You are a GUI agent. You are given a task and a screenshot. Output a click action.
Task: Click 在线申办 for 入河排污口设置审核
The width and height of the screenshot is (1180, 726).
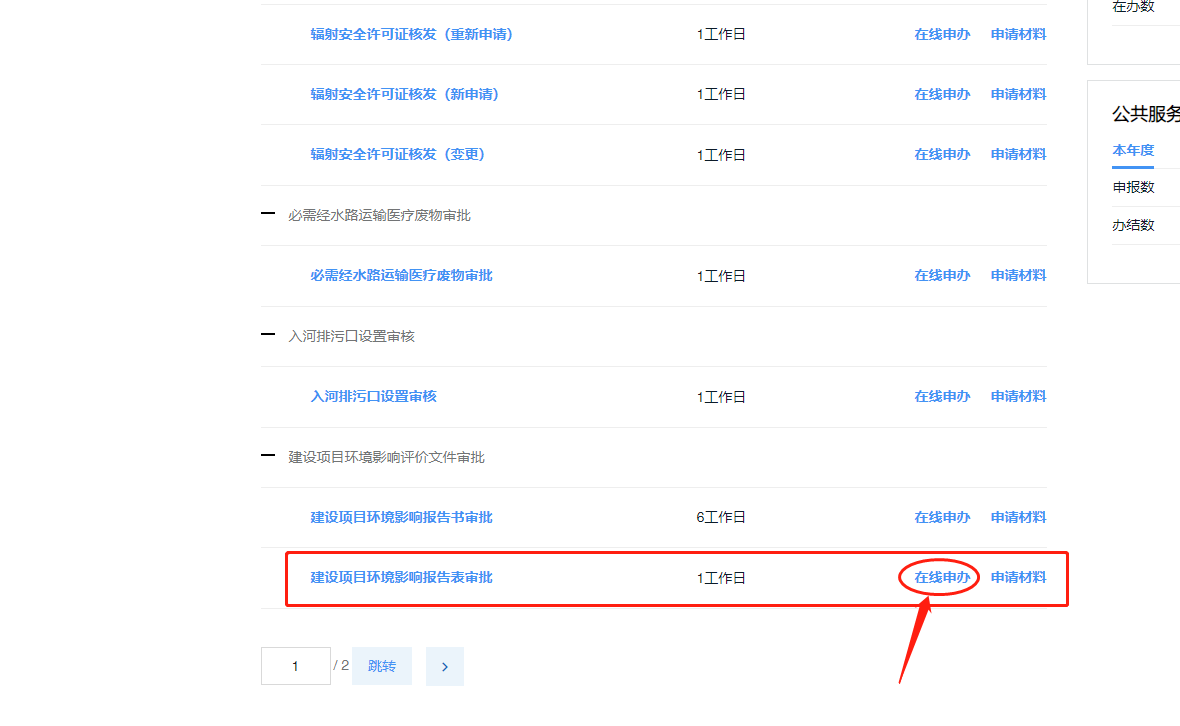point(941,396)
